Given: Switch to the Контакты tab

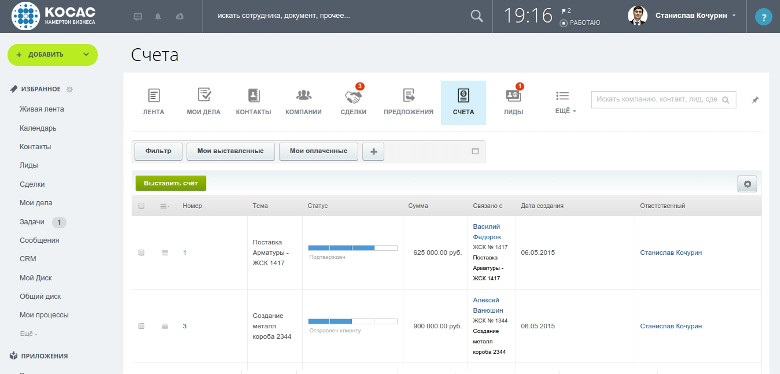Looking at the screenshot, I should coord(253,102).
